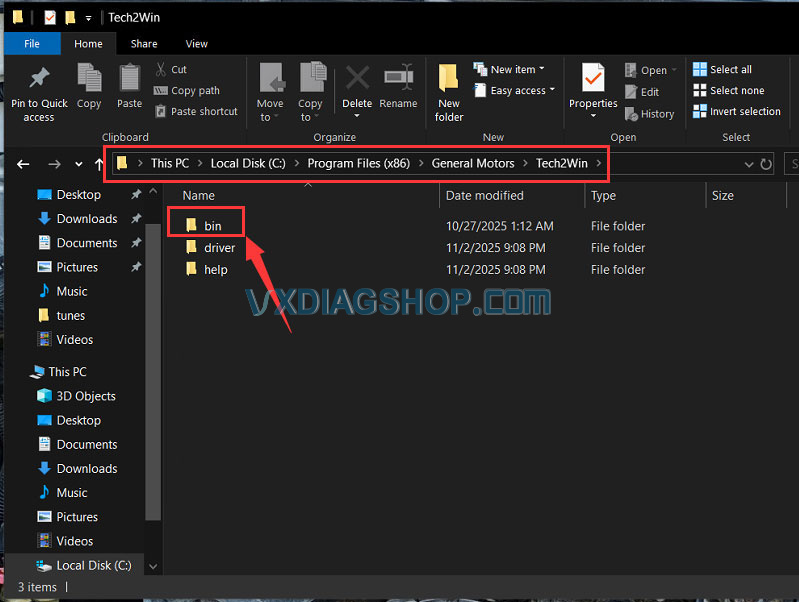Expand the address bar history dropdown
Image resolution: width=799 pixels, height=602 pixels.
click(x=749, y=164)
